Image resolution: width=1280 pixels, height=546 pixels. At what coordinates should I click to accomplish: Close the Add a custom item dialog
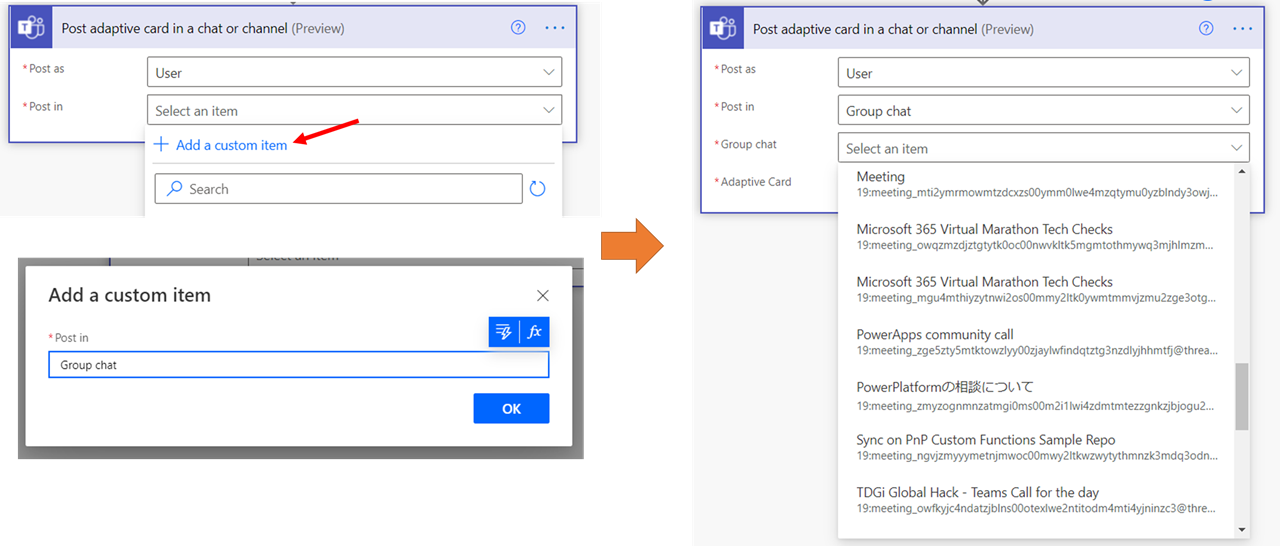tap(543, 295)
